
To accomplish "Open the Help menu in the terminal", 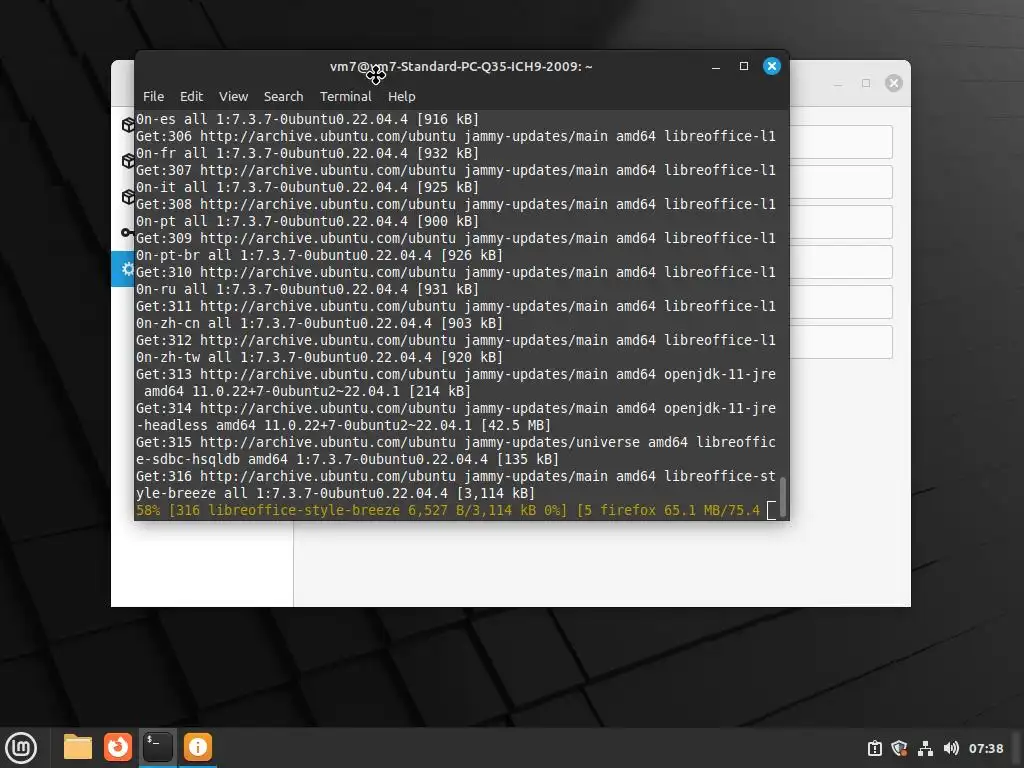I will click(402, 96).
